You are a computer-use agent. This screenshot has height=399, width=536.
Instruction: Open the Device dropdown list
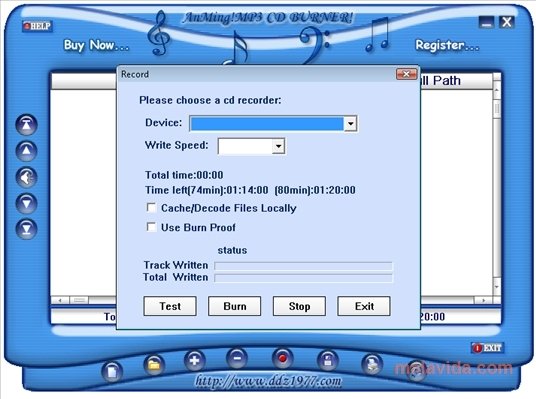(350, 123)
